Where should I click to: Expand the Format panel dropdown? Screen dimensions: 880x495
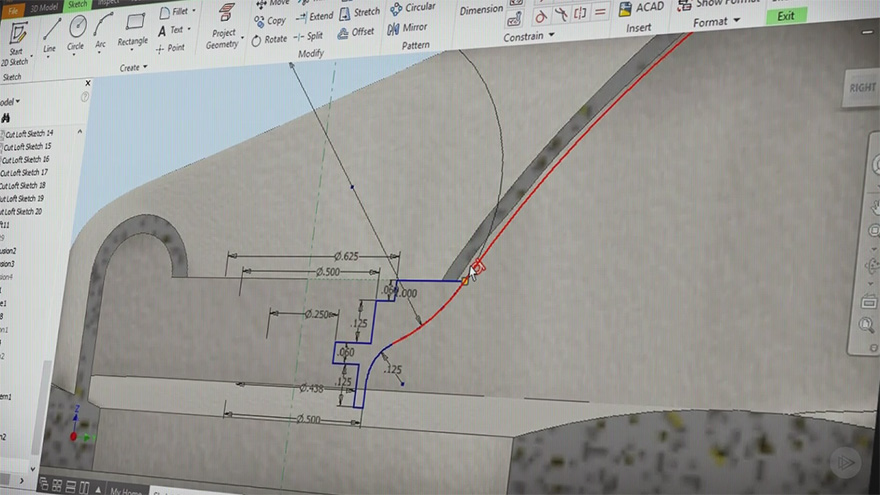pyautogui.click(x=716, y=22)
